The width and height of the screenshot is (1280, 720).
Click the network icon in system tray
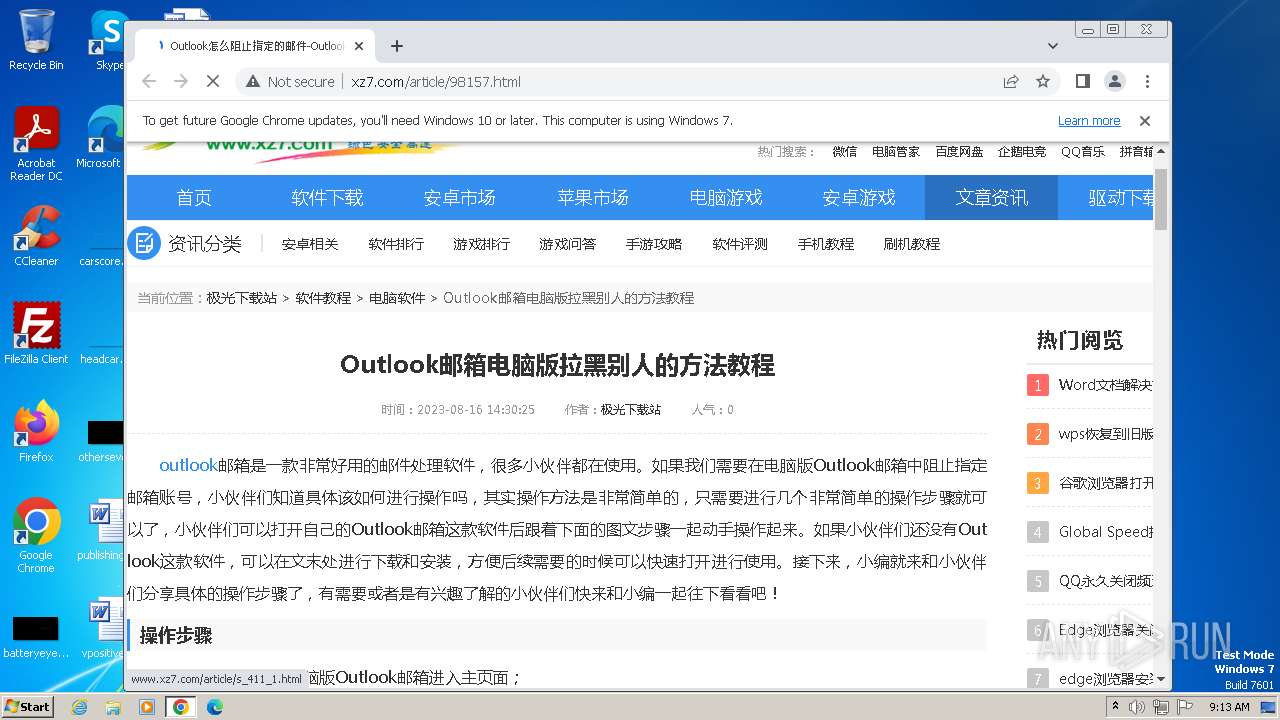[1160, 707]
